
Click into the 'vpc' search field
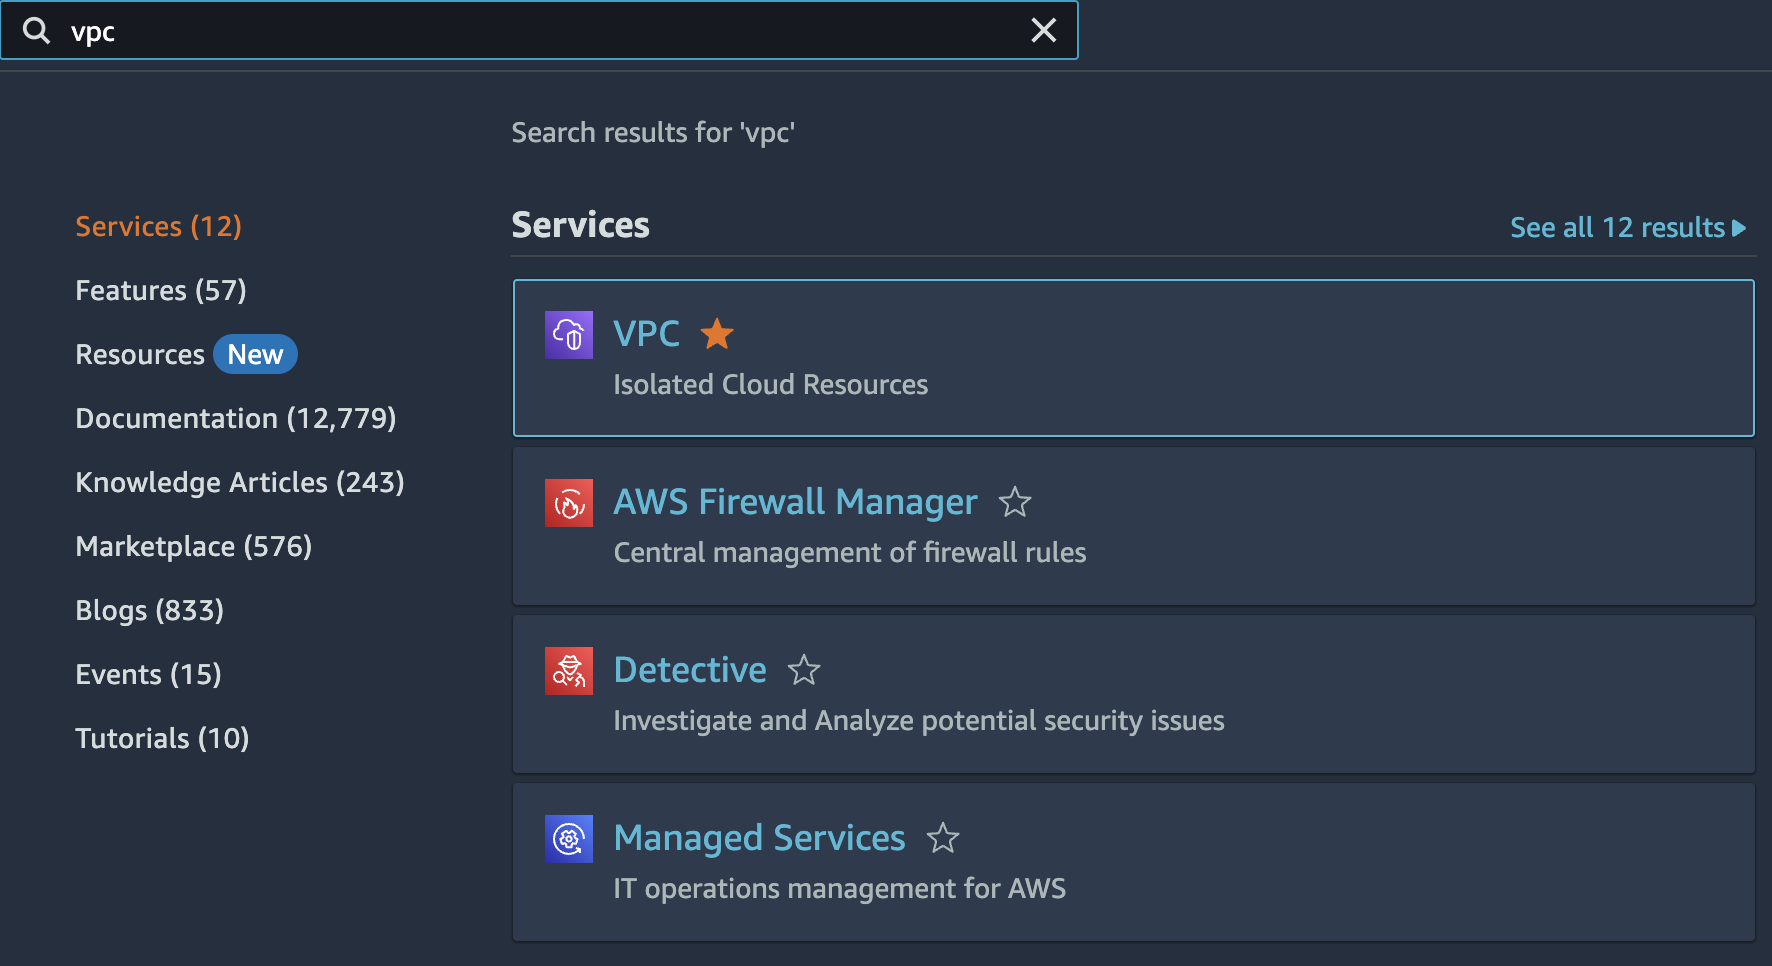(540, 31)
